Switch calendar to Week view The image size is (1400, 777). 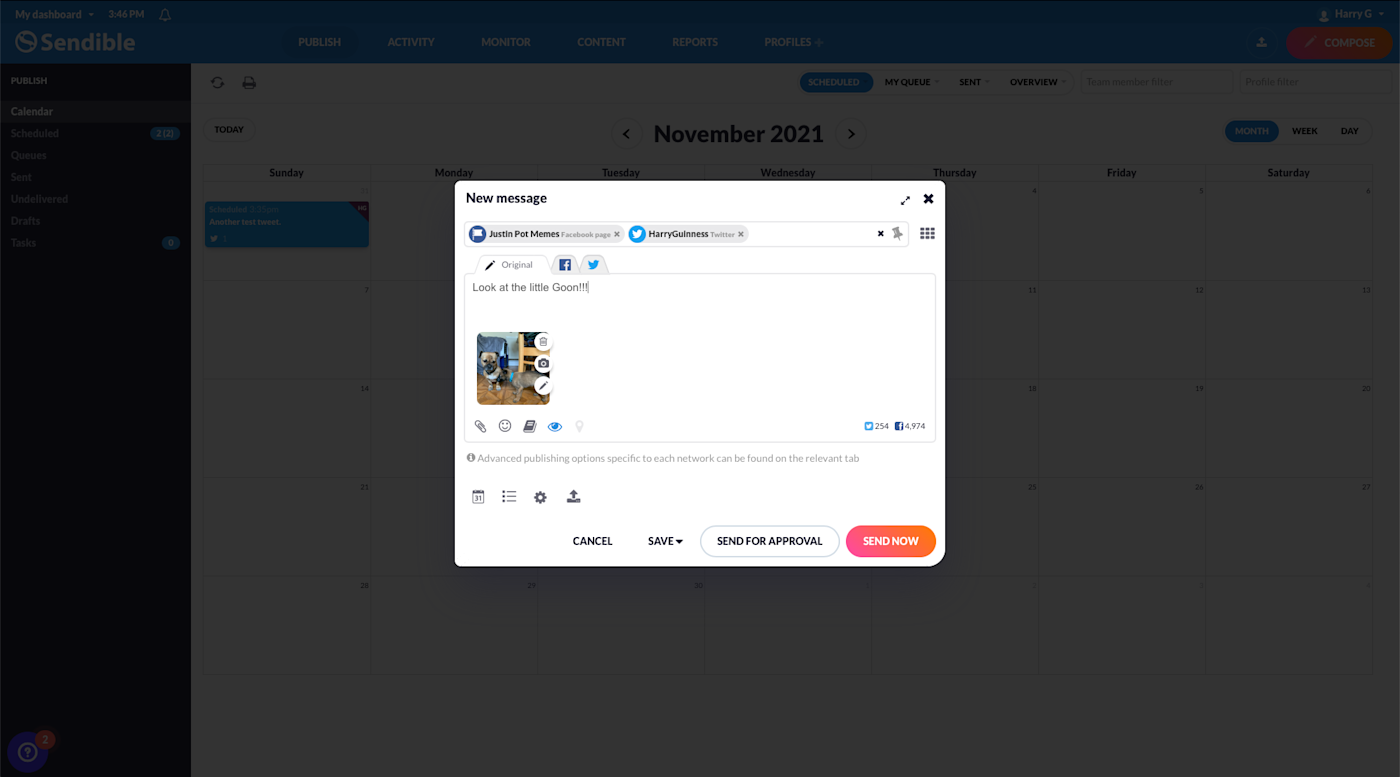pyautogui.click(x=1304, y=131)
